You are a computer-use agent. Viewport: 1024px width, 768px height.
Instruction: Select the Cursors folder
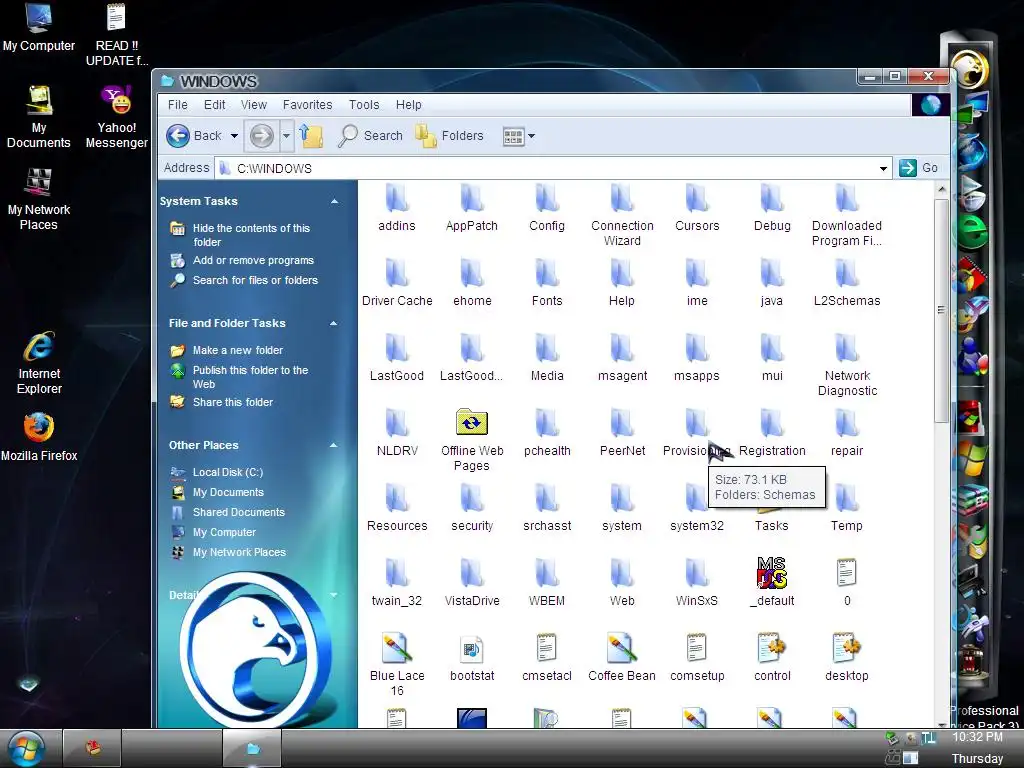coord(697,208)
